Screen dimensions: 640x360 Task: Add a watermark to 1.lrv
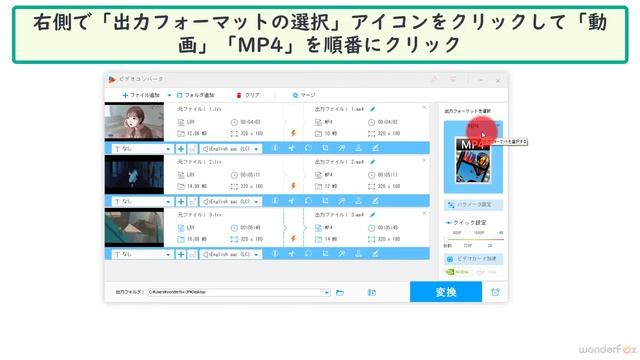point(358,148)
